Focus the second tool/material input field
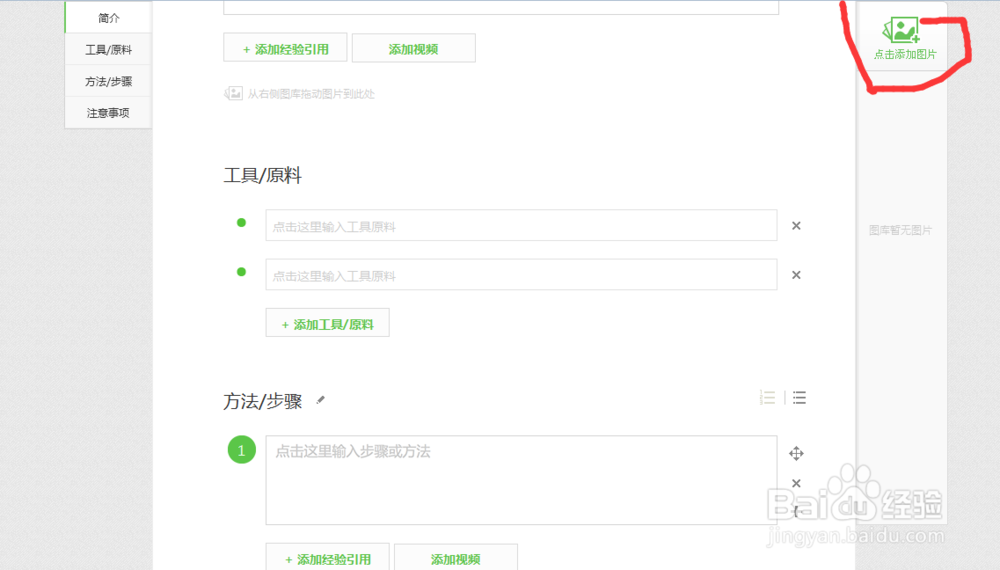This screenshot has height=570, width=1000. click(x=521, y=275)
